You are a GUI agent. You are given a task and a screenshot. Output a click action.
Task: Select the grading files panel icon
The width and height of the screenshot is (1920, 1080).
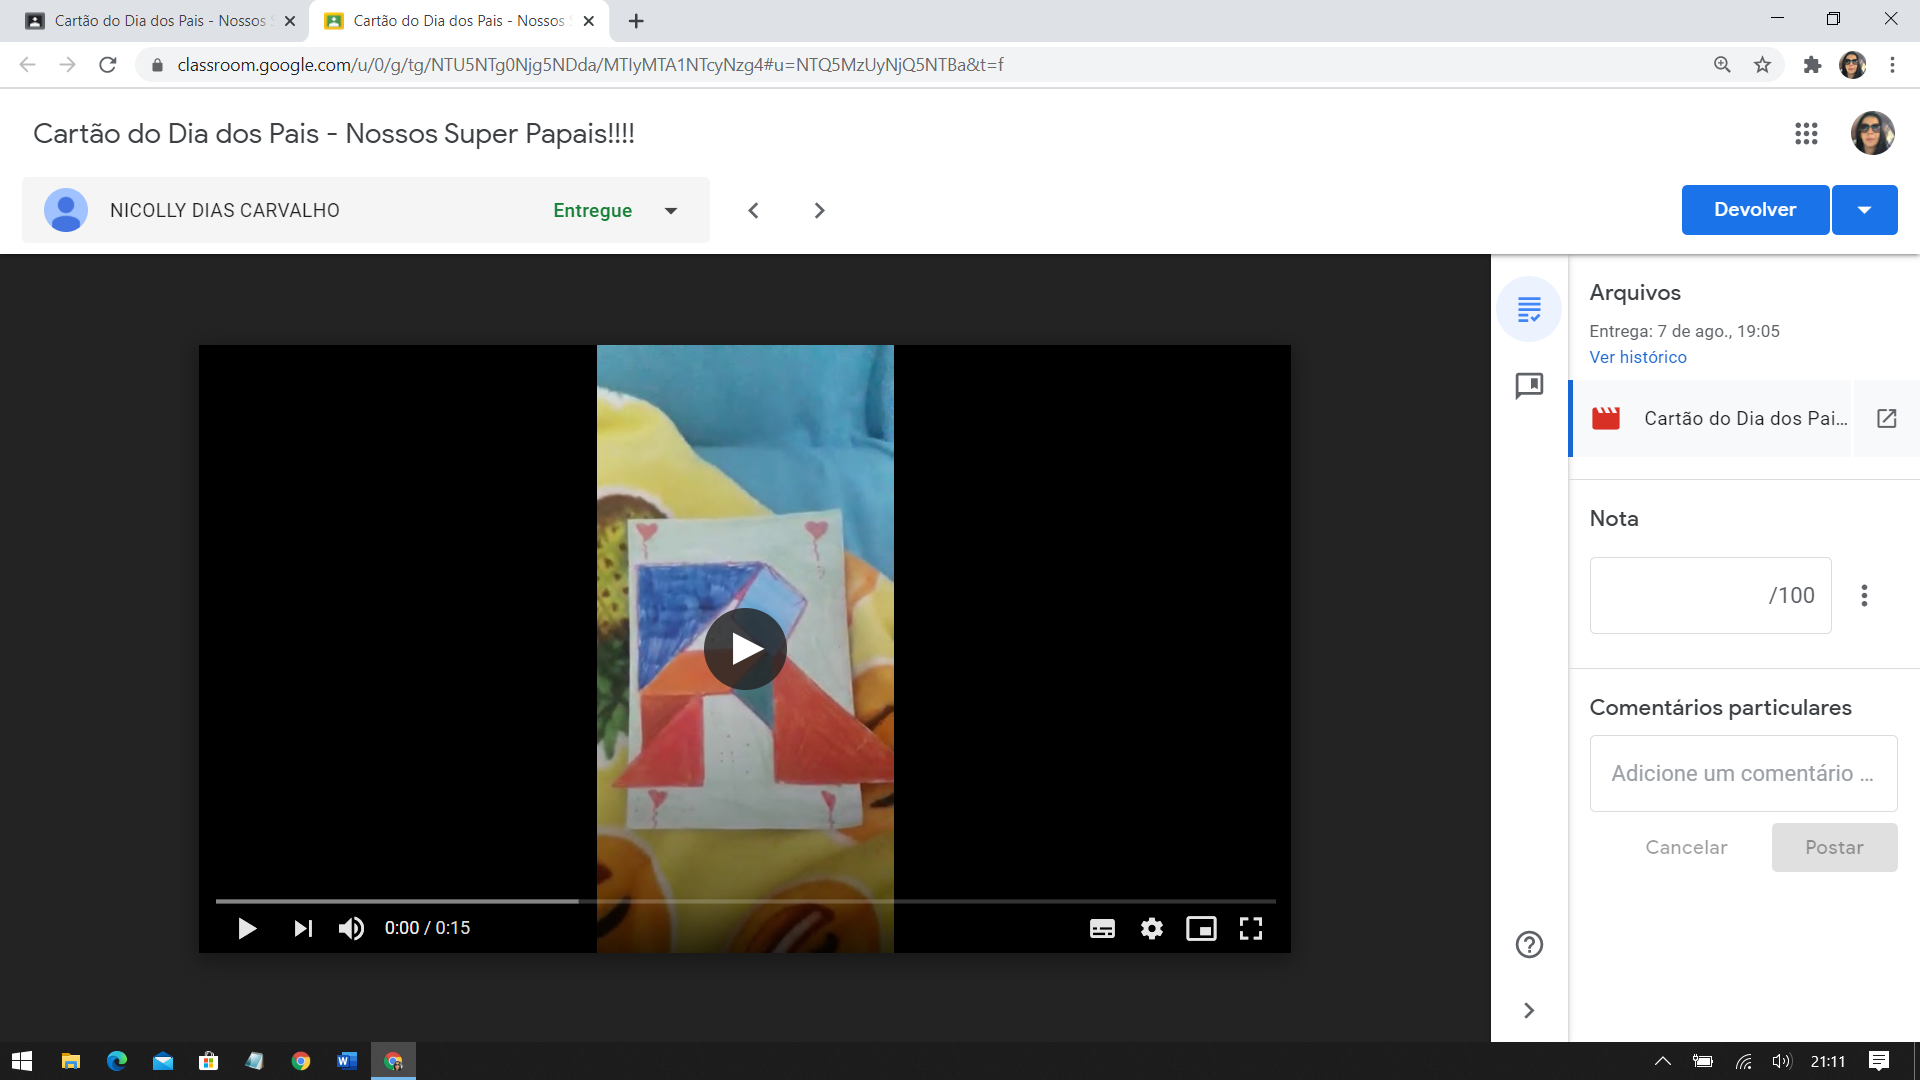pos(1529,309)
